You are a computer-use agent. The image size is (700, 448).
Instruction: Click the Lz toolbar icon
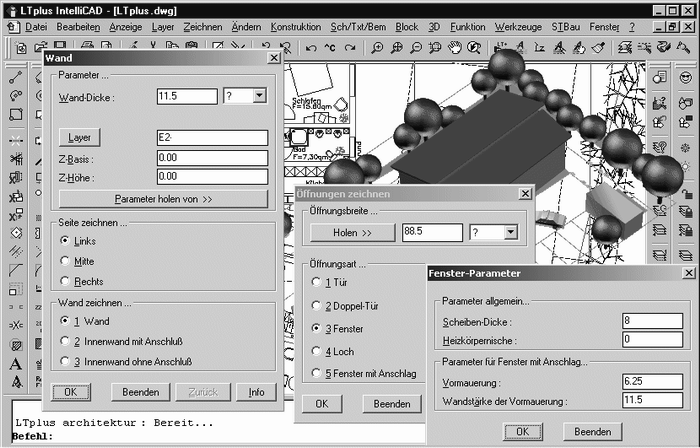[x=539, y=47]
